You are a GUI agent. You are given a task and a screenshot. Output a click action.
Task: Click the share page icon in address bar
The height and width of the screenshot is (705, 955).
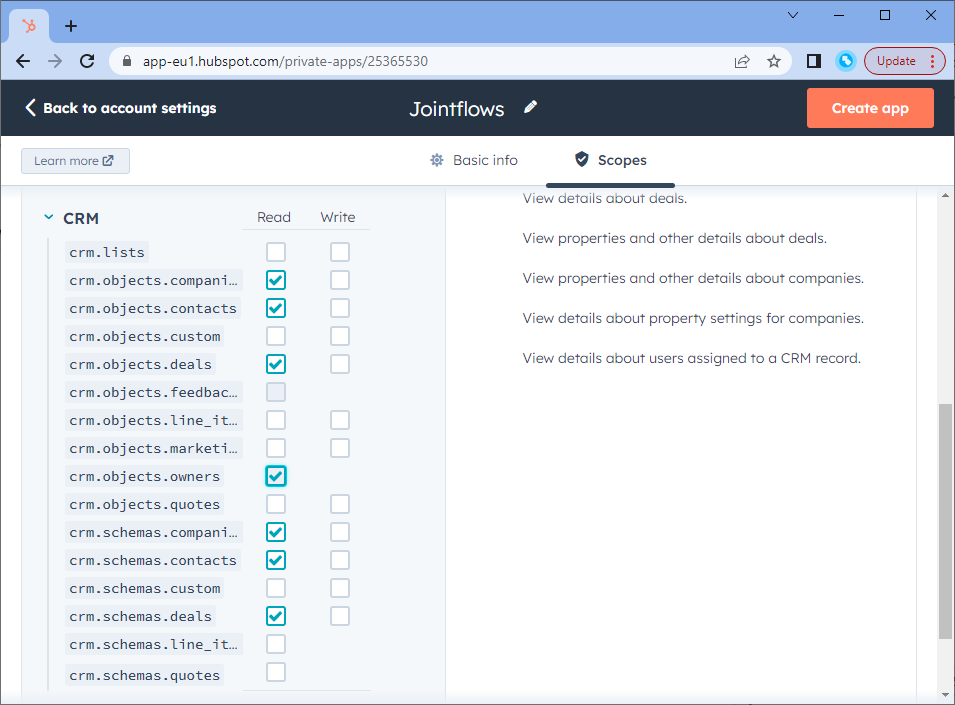pos(742,61)
